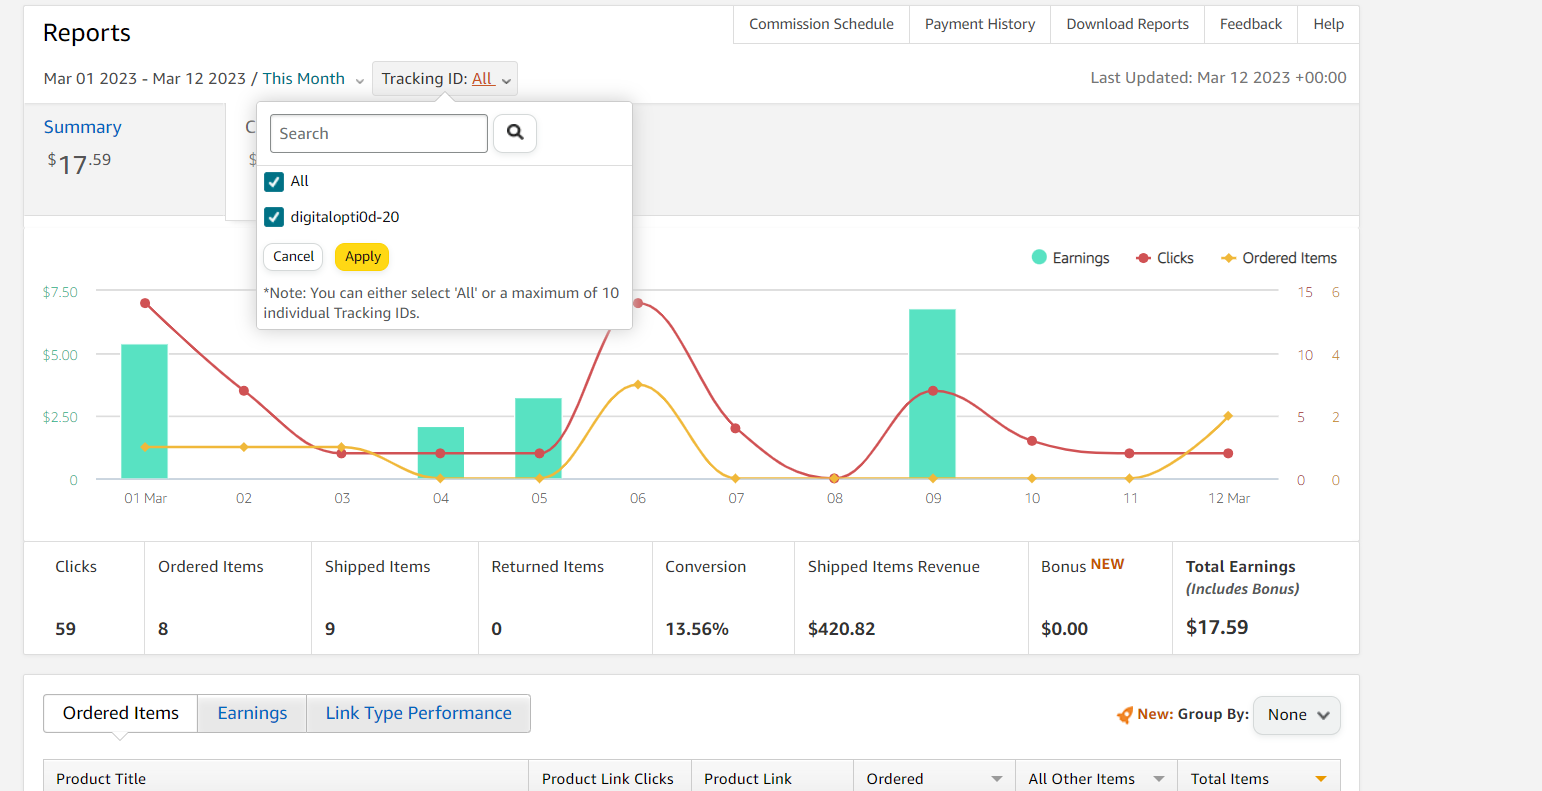Click the sort arrow in All Other Items column

click(x=1159, y=779)
